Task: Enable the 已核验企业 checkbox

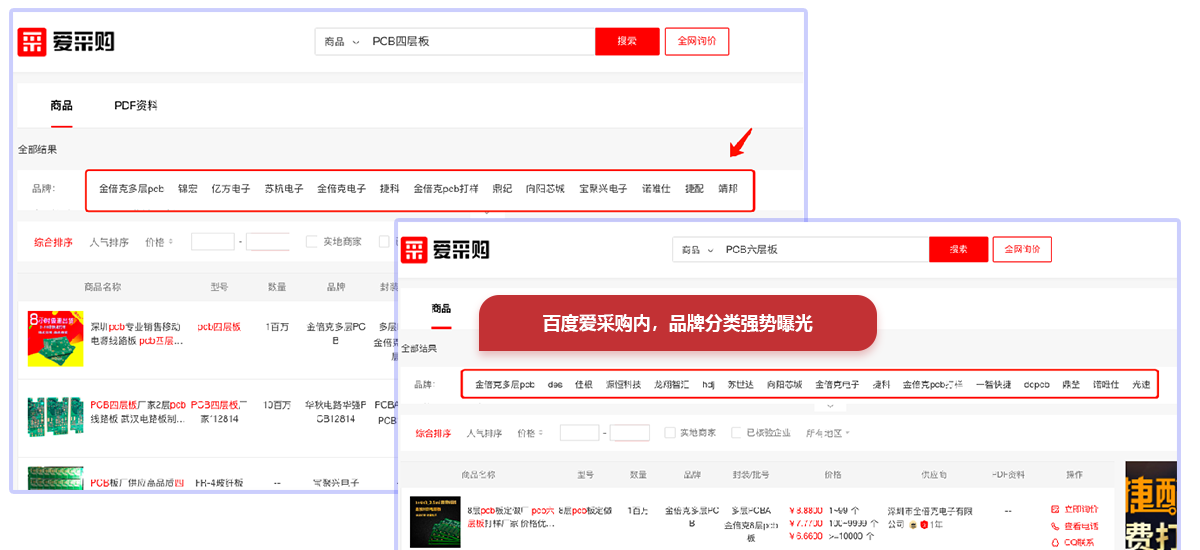Action: click(738, 433)
